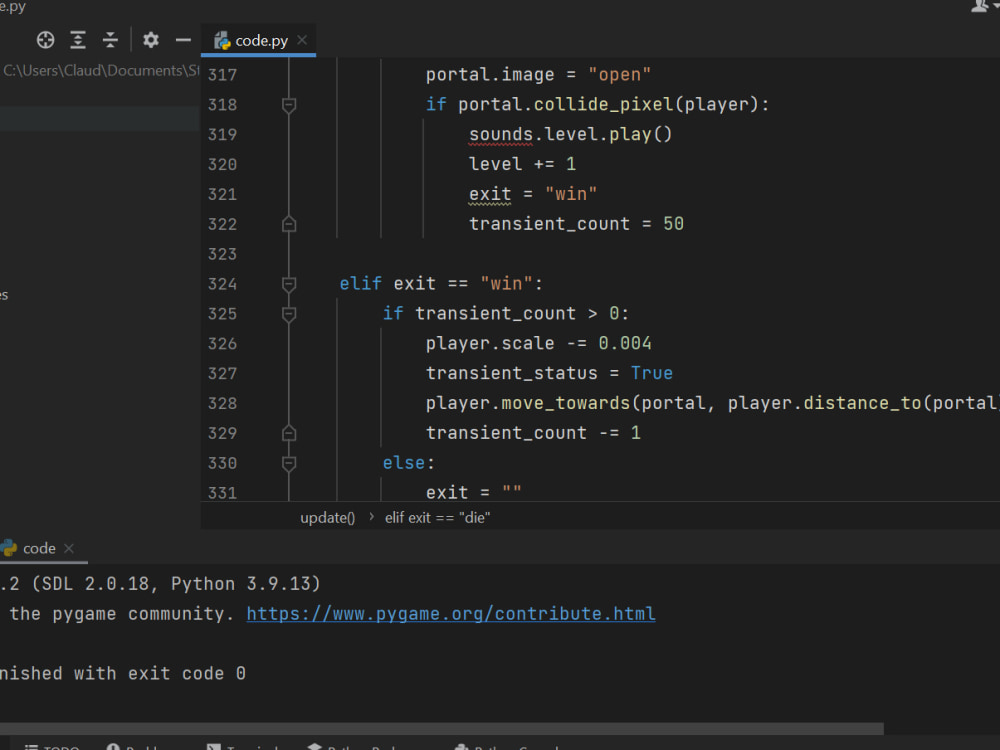This screenshot has width=1000, height=750.
Task: Click the Collapse All icon in project toolbar
Action: [111, 40]
